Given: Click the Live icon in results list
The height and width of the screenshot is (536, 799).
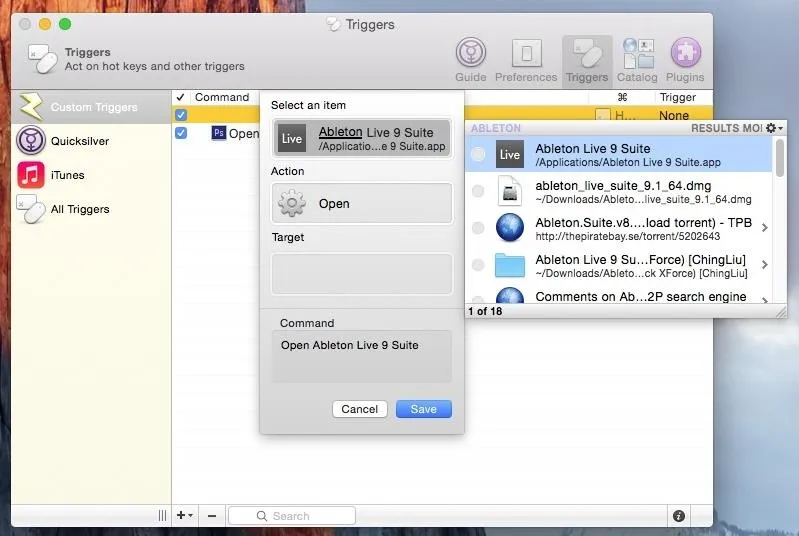Looking at the screenshot, I should pyautogui.click(x=510, y=154).
